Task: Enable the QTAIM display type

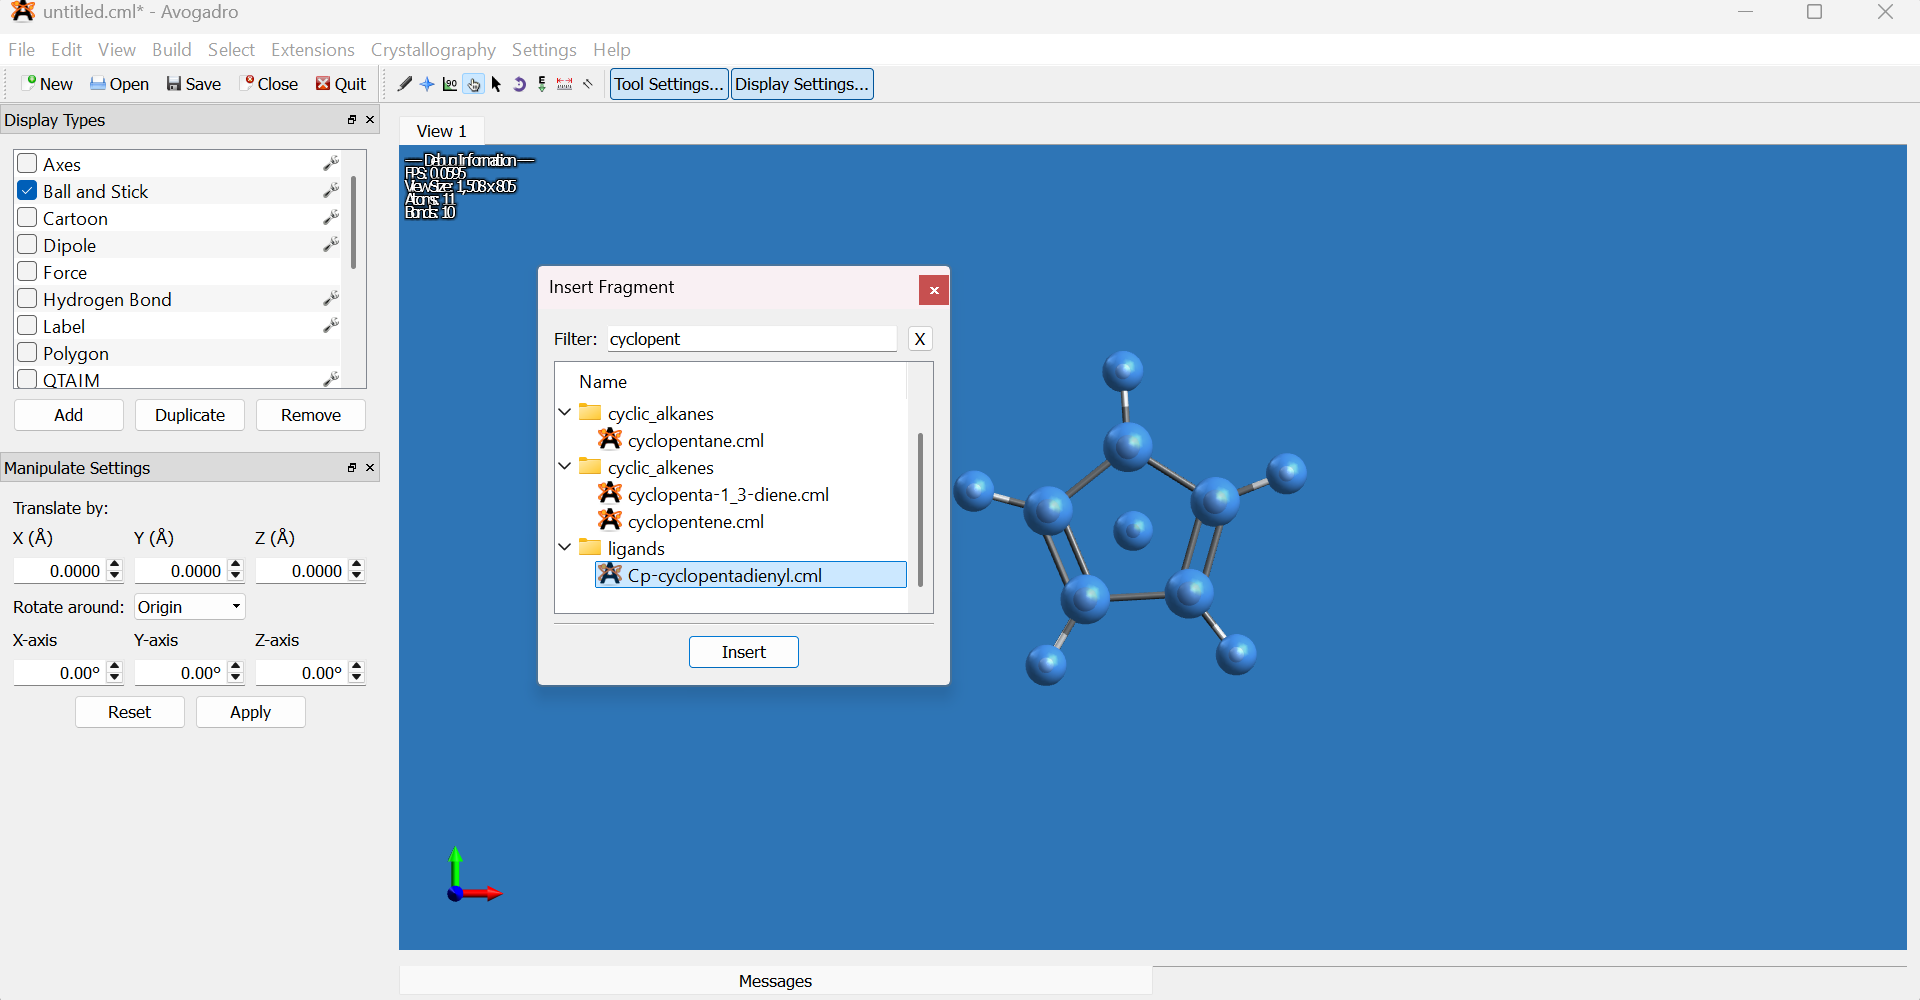Action: 27,379
